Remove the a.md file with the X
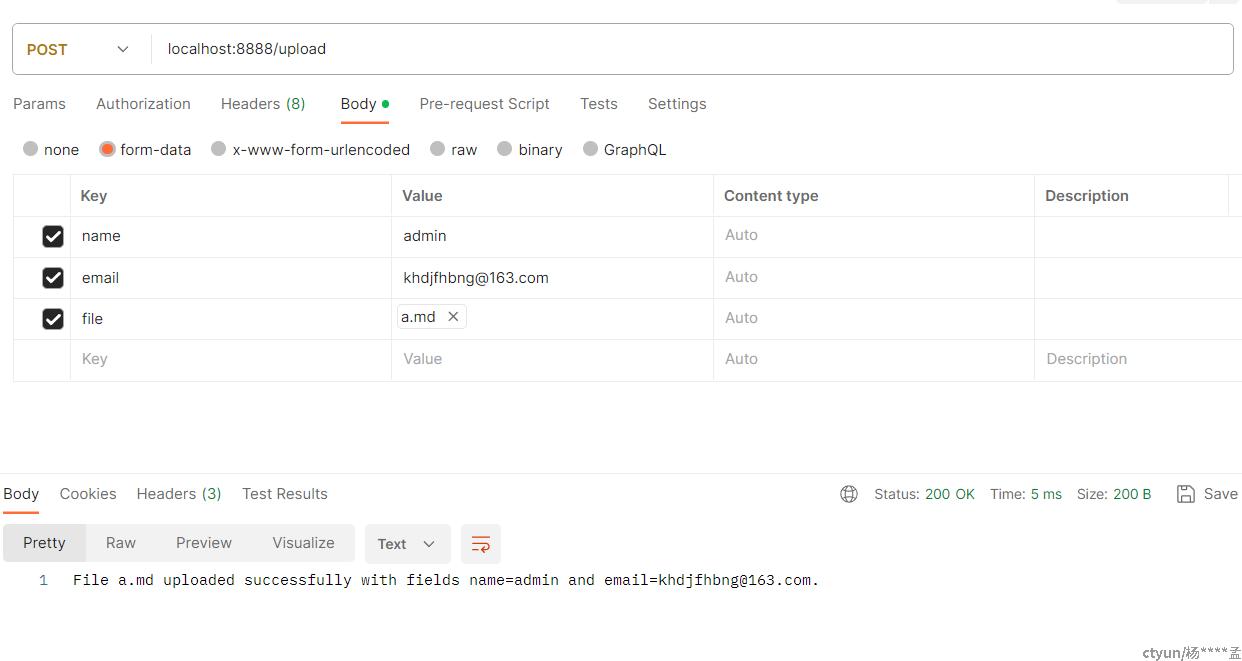The height and width of the screenshot is (661, 1242). [453, 317]
